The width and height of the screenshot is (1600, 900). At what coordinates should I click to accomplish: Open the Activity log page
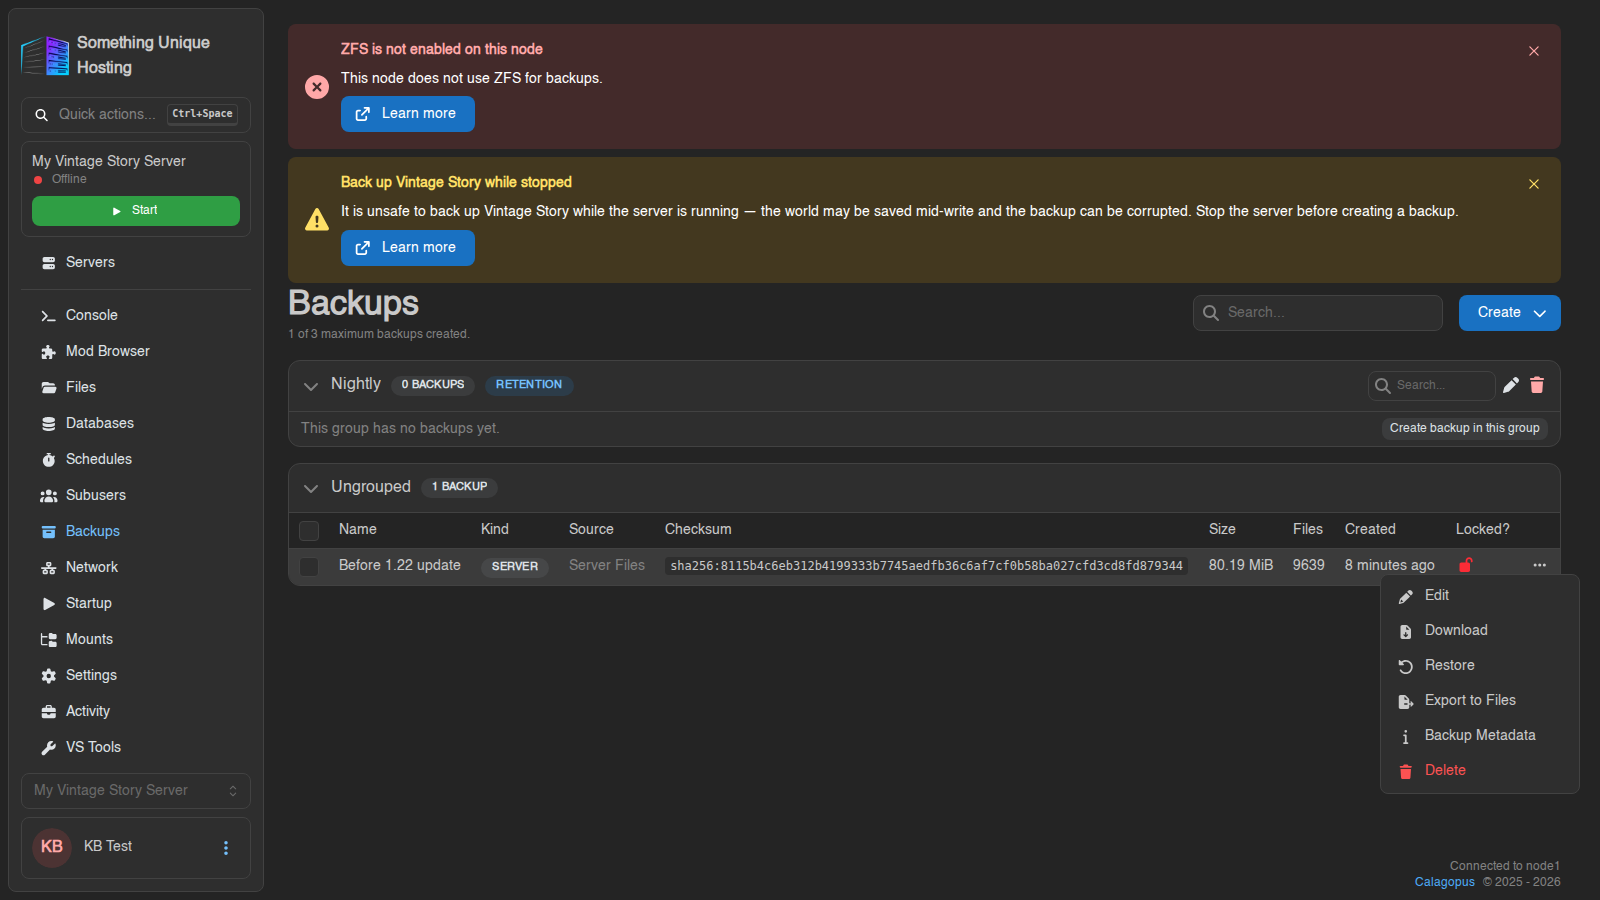[x=136, y=711]
